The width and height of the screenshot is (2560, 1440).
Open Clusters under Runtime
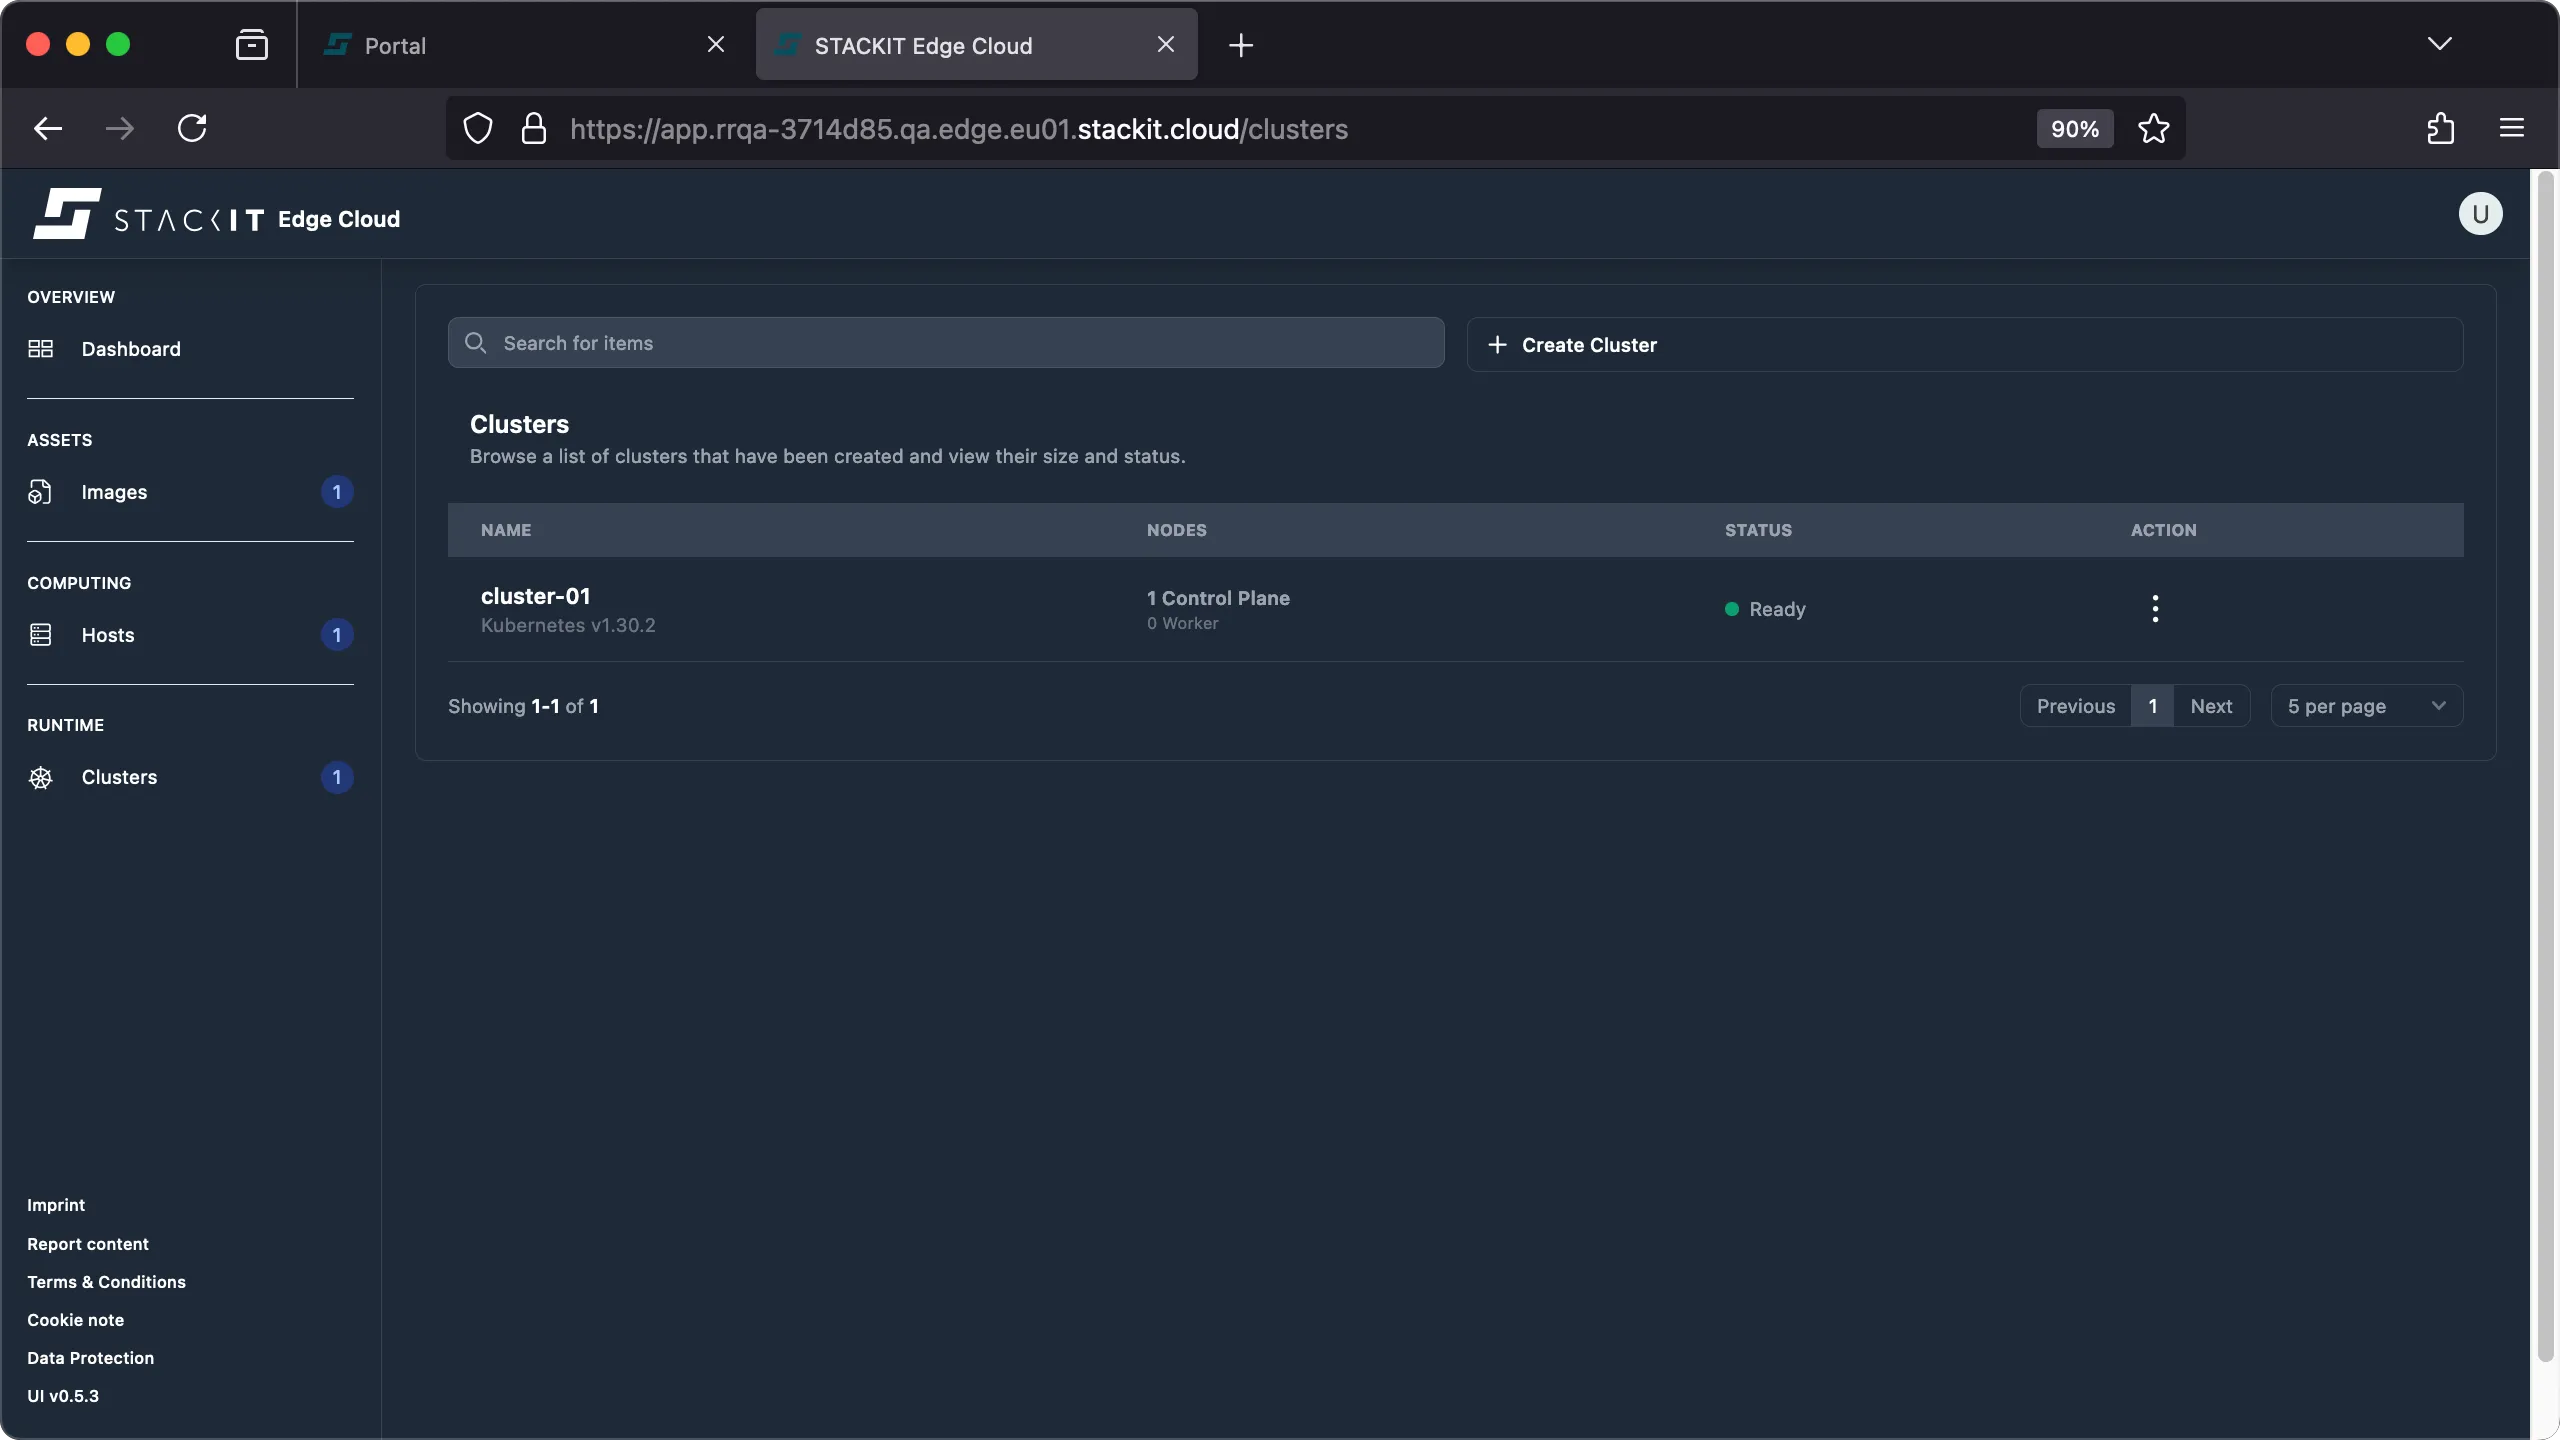coord(119,777)
